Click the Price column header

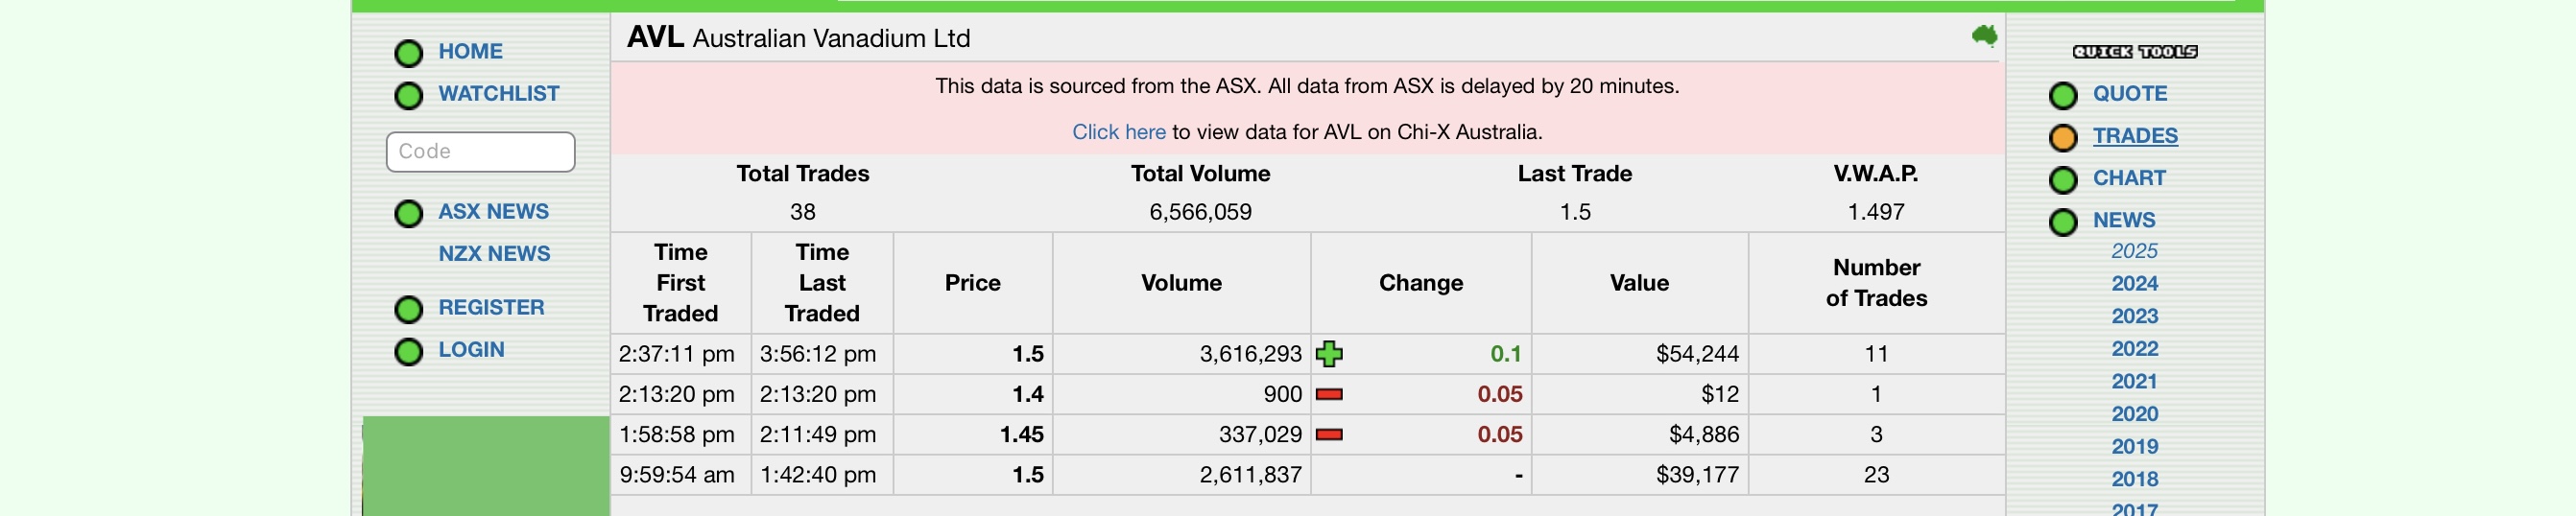[972, 283]
